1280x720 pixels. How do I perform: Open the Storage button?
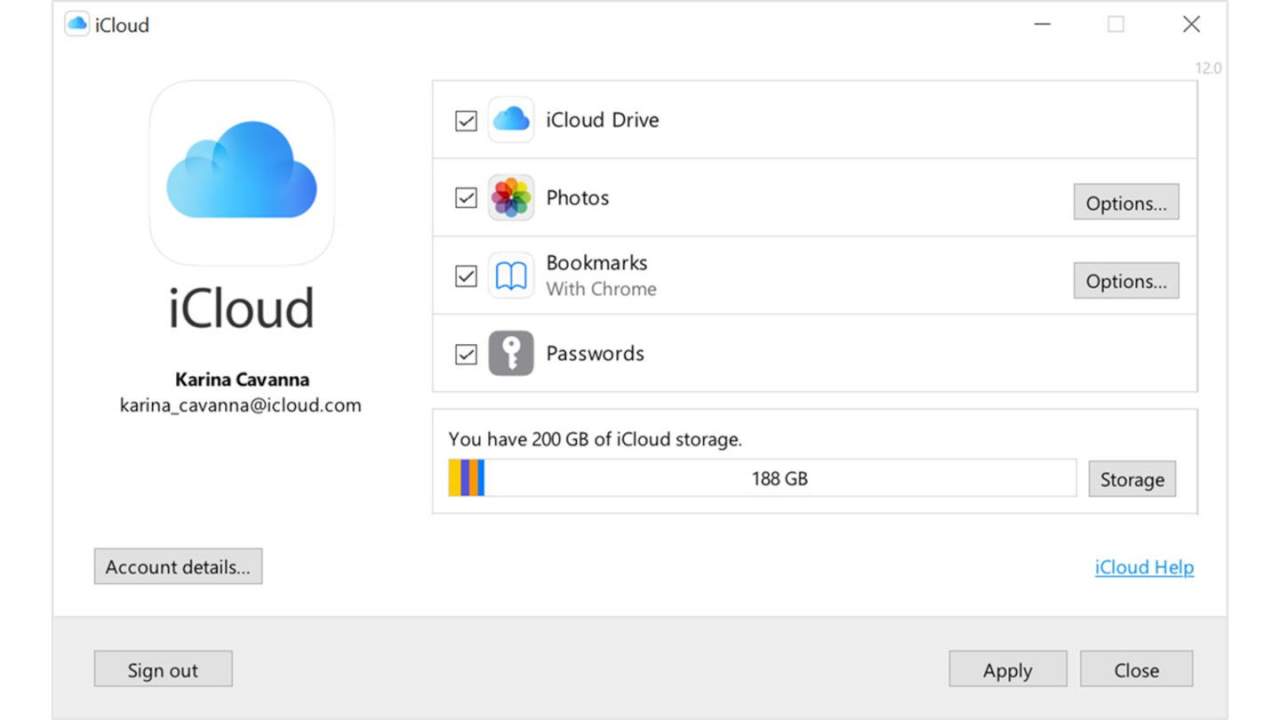click(1132, 479)
